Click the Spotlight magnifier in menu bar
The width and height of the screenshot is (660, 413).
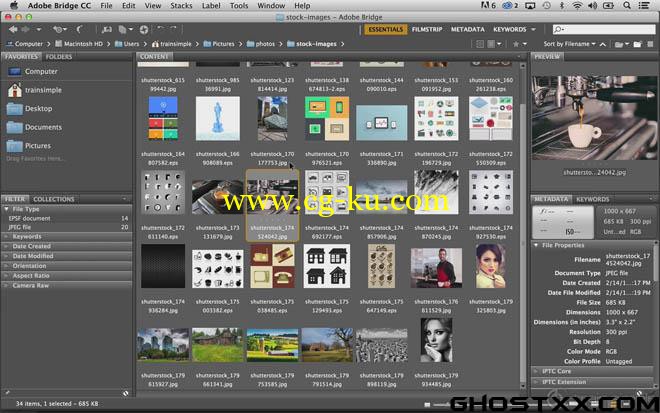click(627, 5)
